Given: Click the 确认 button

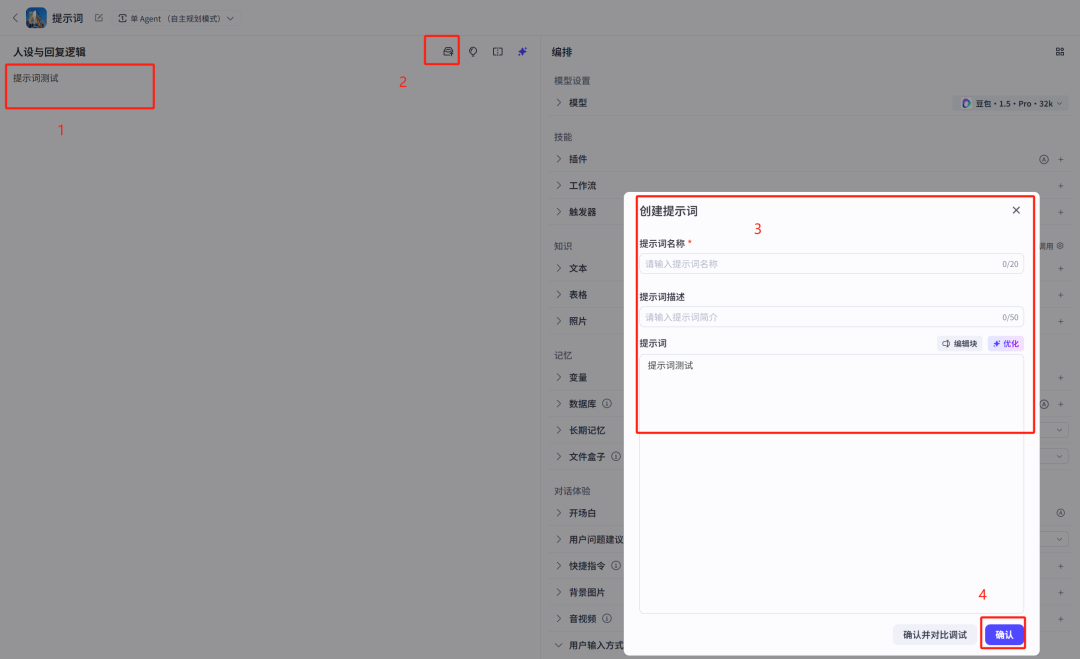Looking at the screenshot, I should [x=1004, y=635].
